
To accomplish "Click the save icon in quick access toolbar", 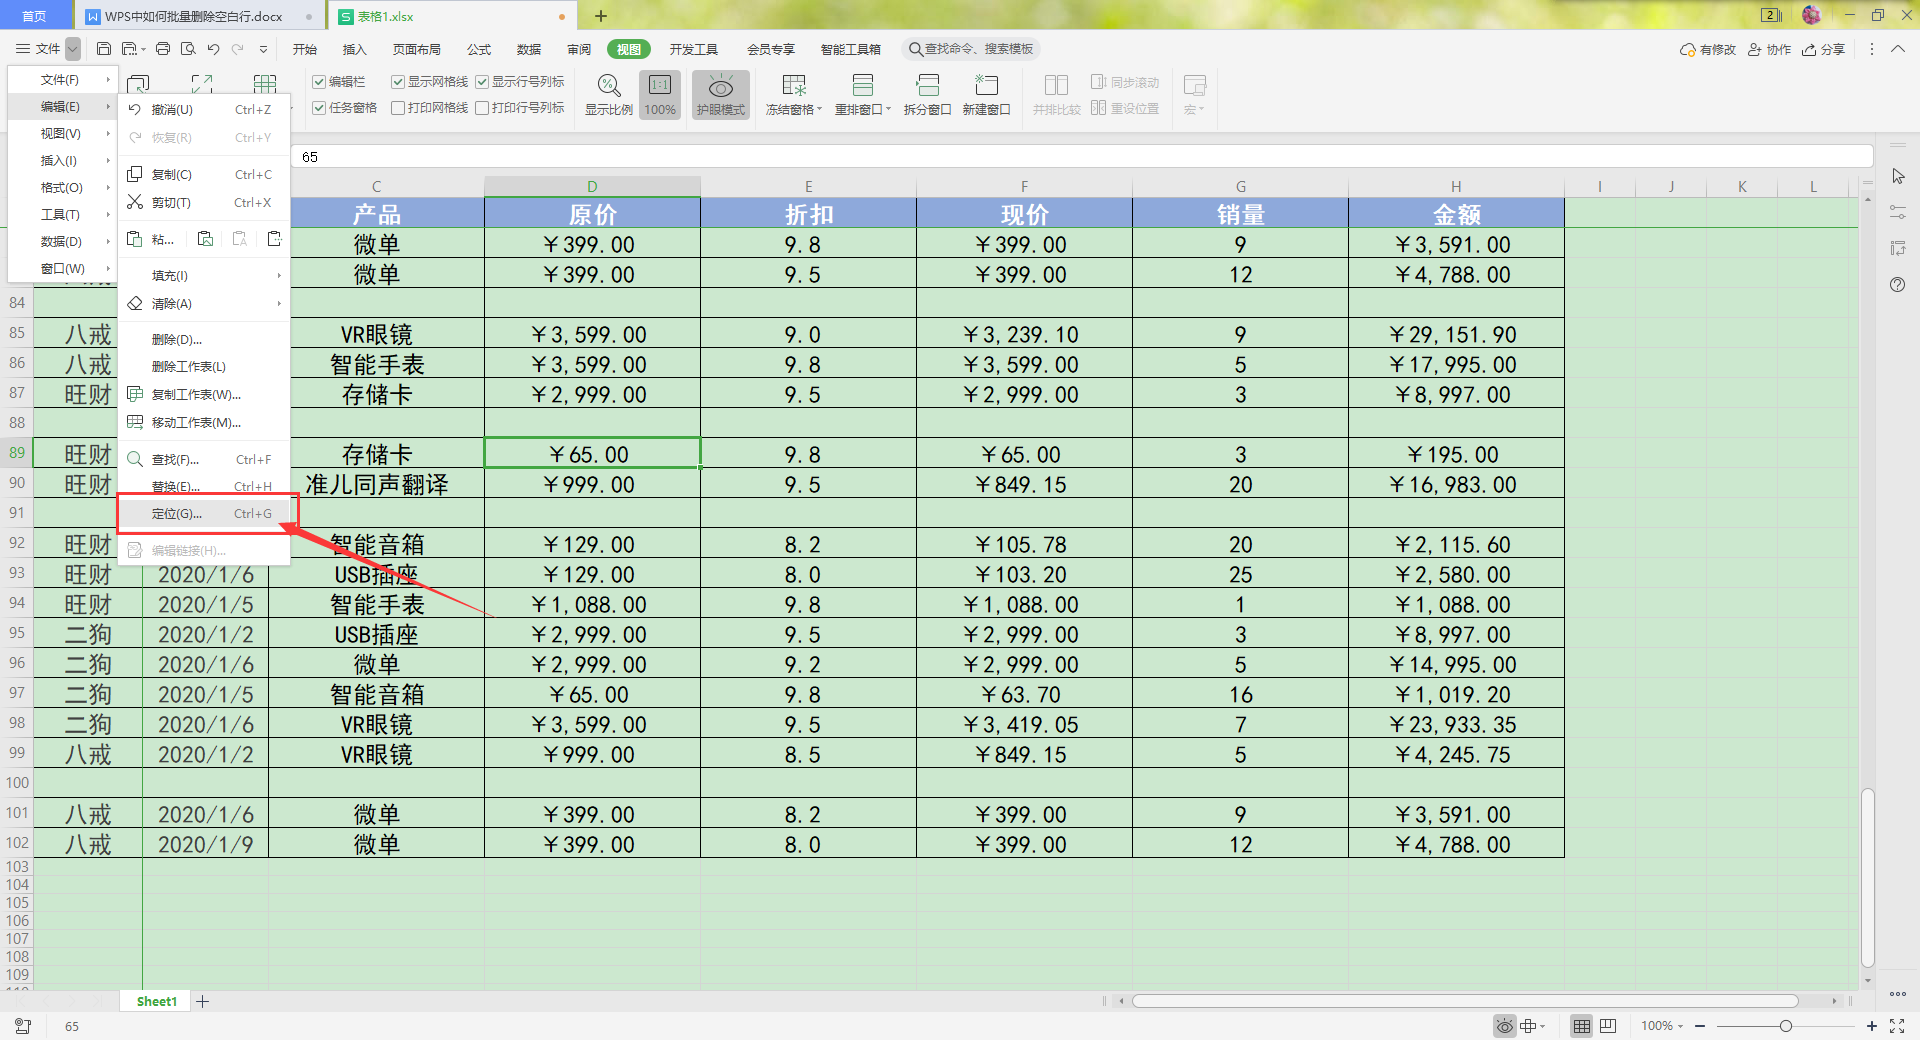I will click(104, 49).
